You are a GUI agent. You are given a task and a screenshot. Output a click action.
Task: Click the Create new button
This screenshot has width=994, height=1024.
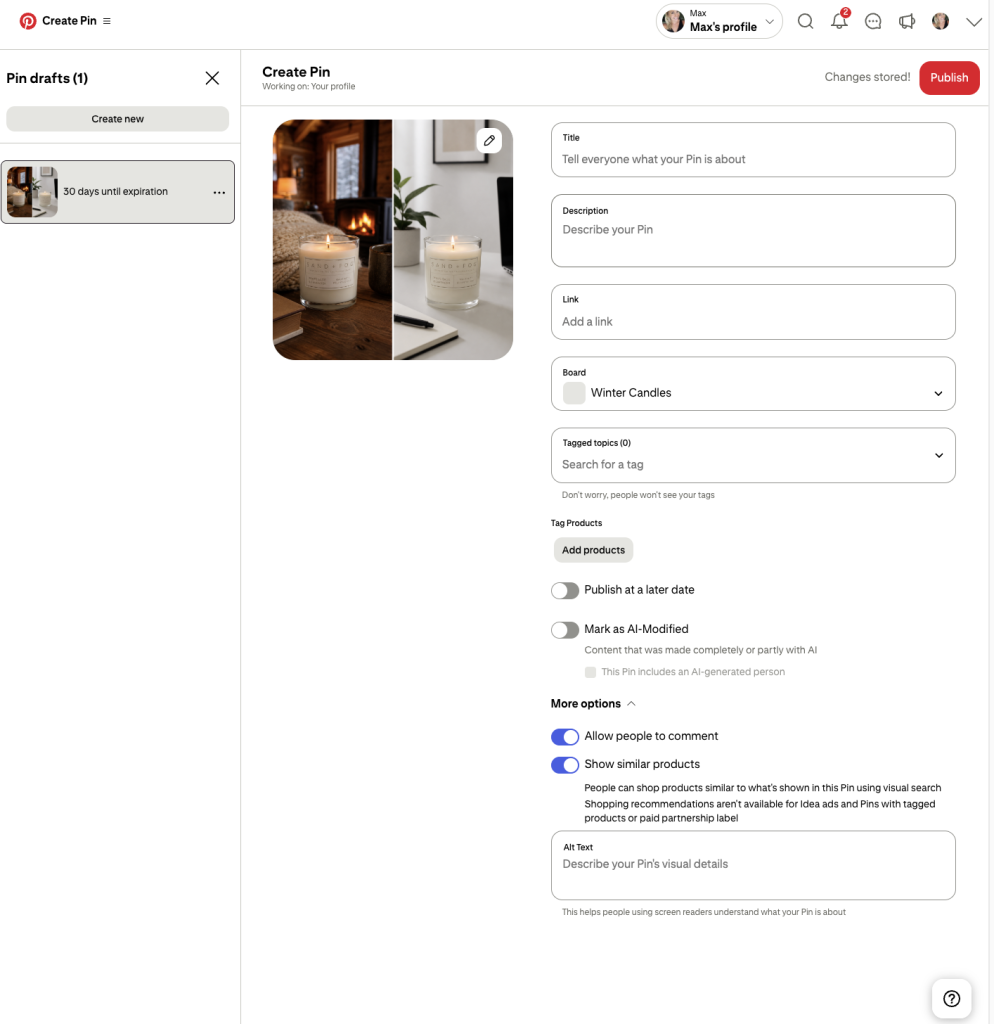pos(118,119)
